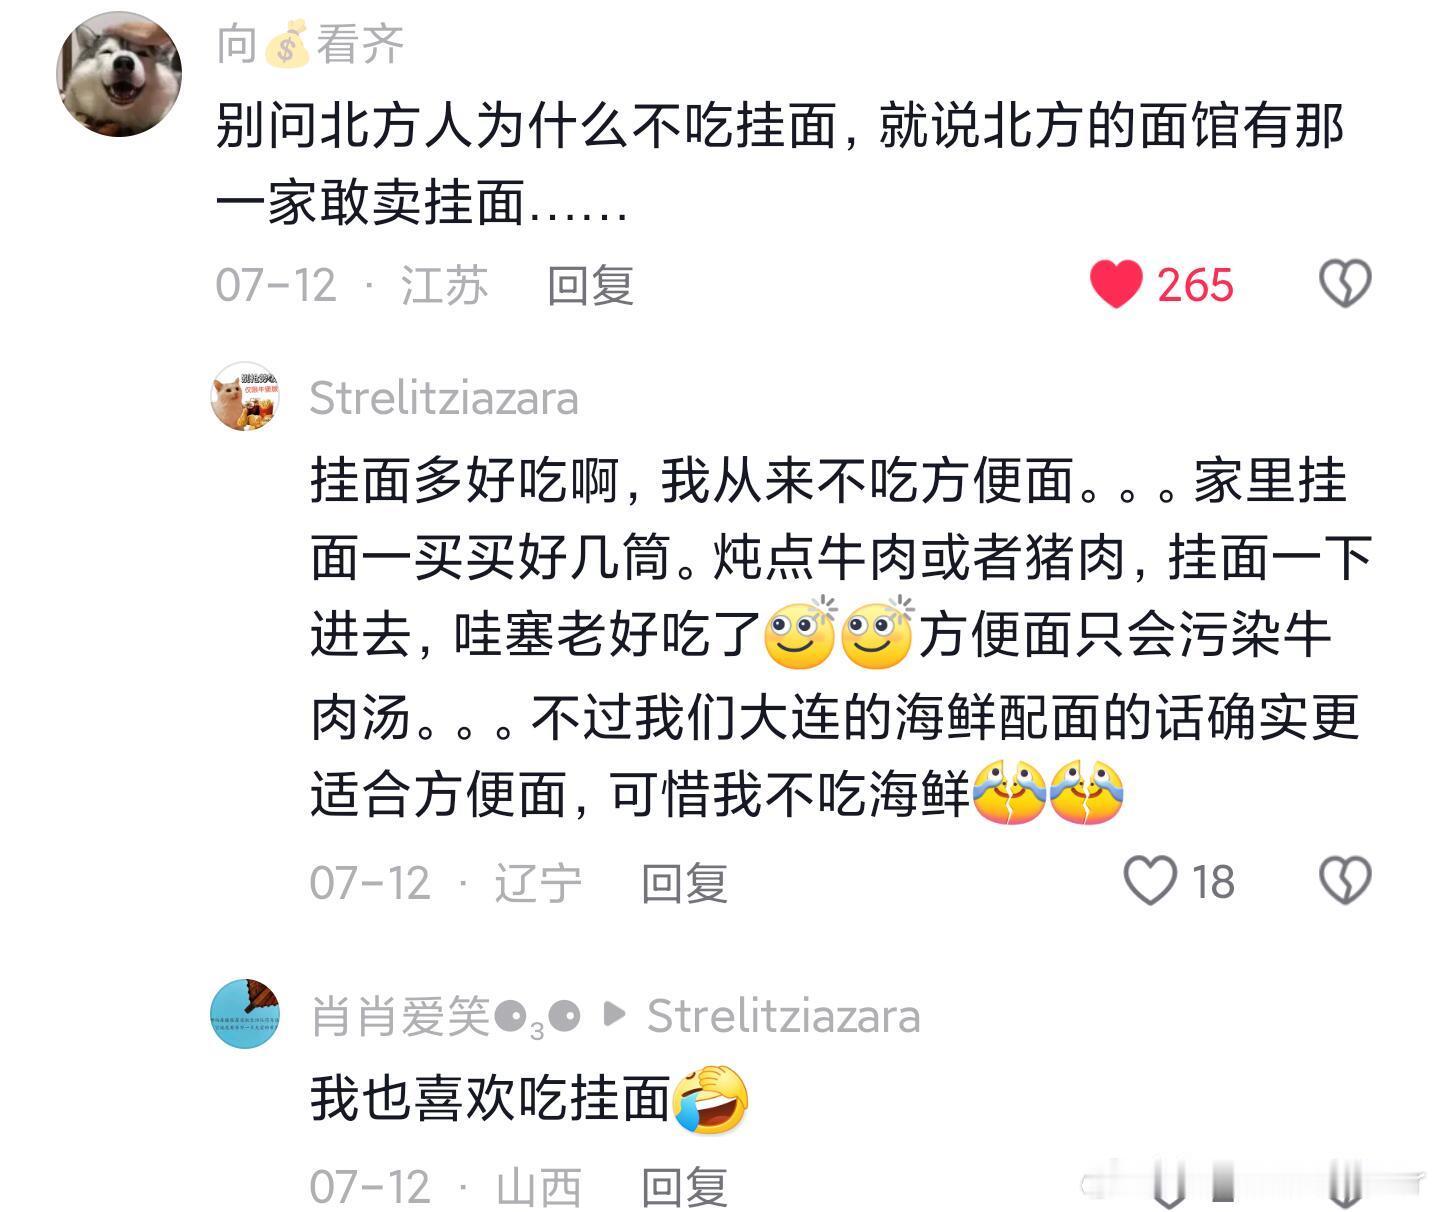
Task: Like Strelitziazara's comment with 18 likes
Action: pyautogui.click(x=1150, y=881)
